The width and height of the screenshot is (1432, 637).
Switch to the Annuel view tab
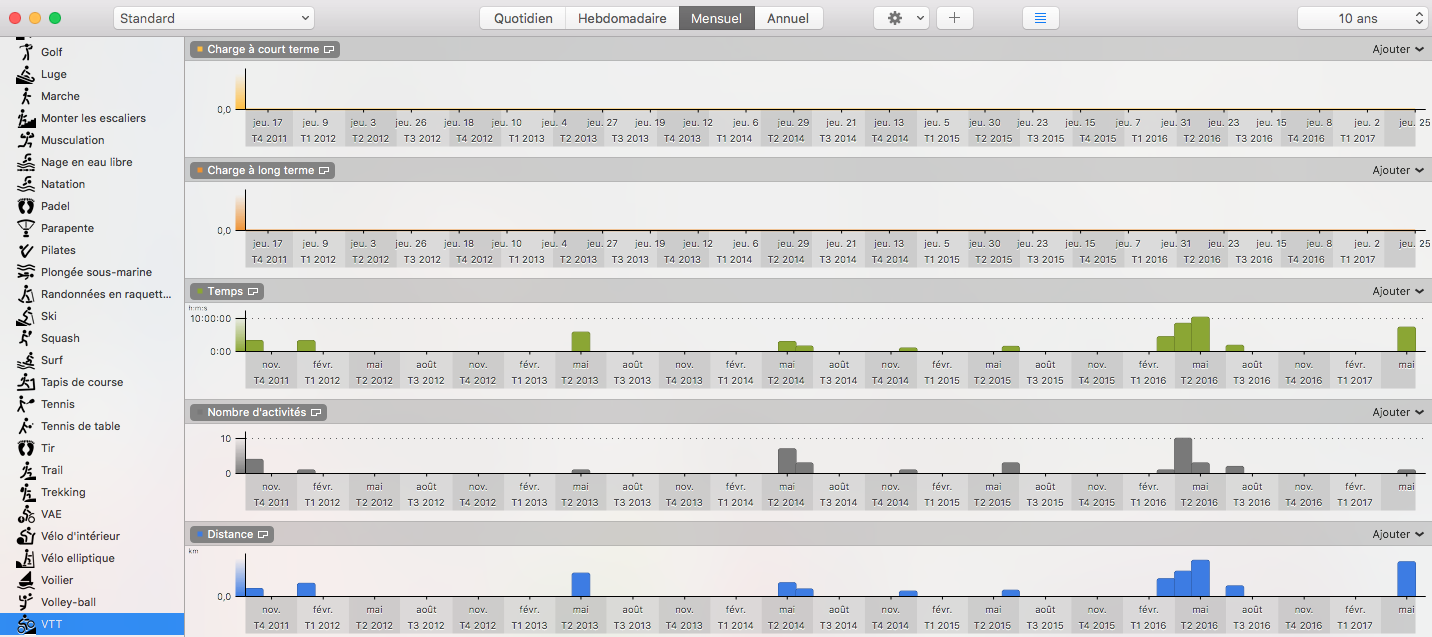pos(788,18)
